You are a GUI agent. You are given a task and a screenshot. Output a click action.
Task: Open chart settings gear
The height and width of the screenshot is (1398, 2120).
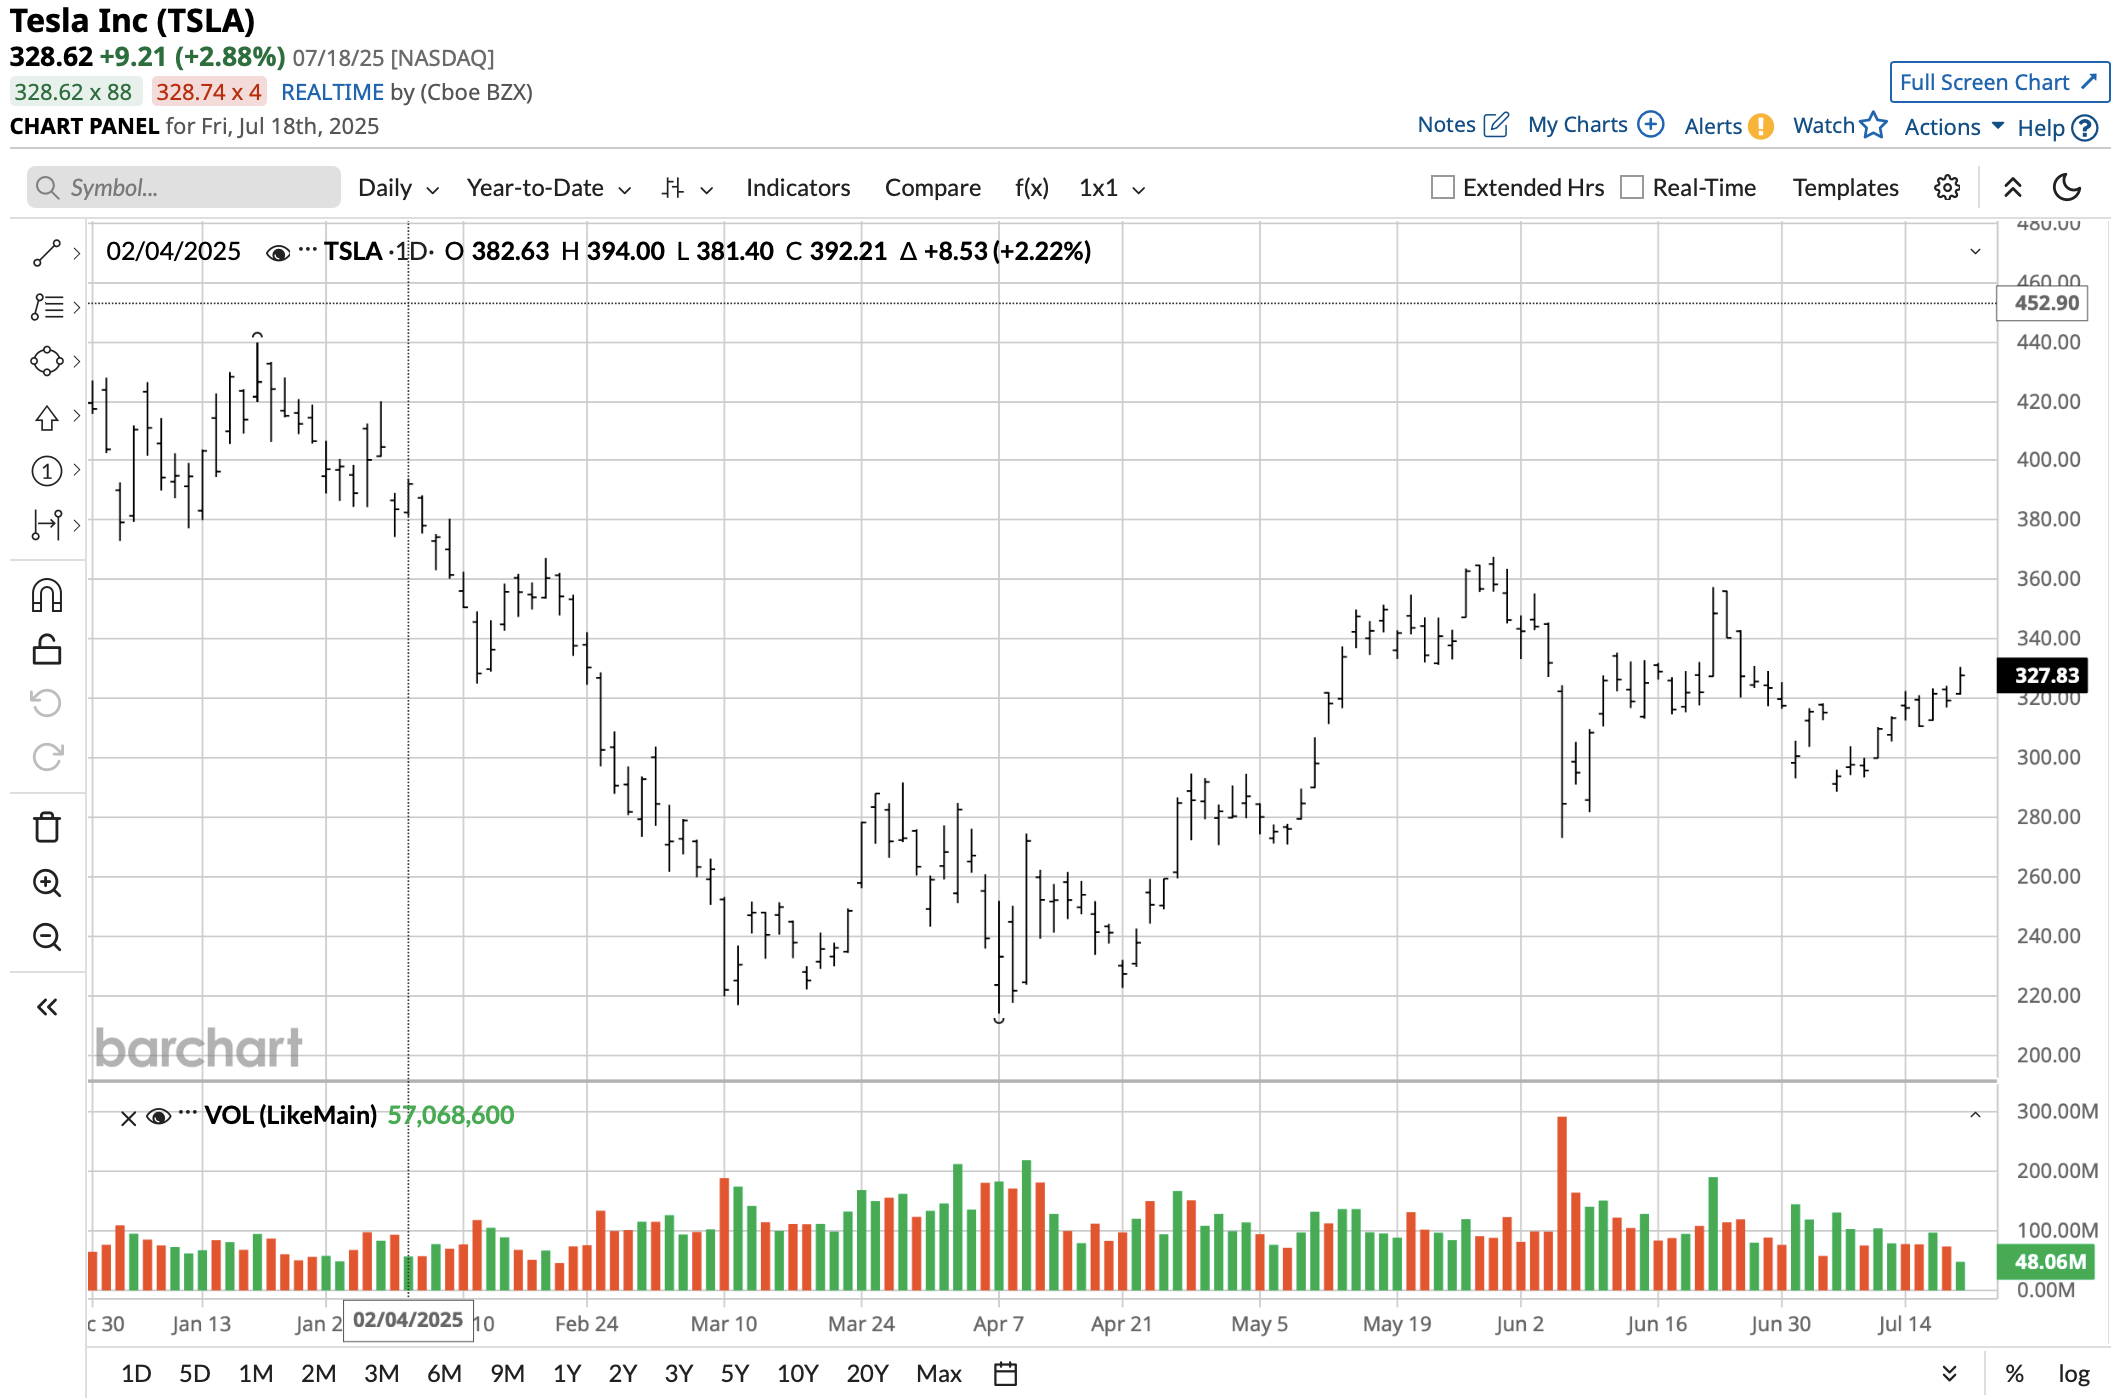click(1946, 188)
